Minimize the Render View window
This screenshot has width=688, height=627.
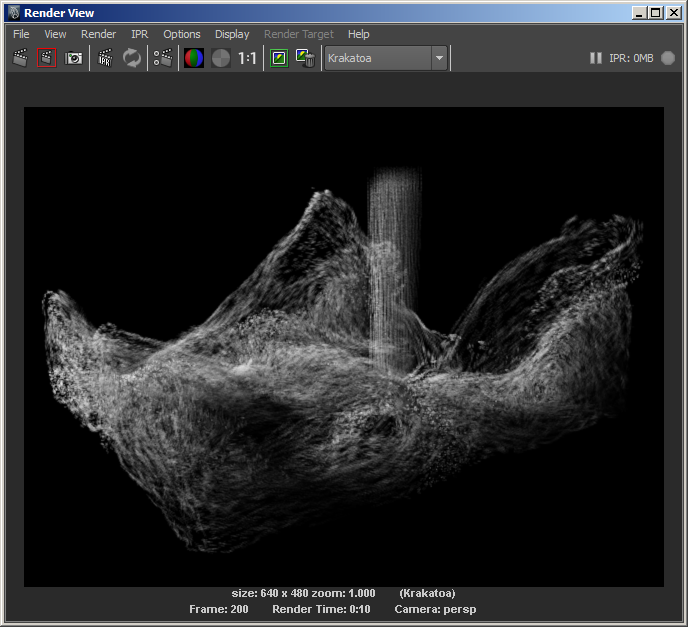639,13
